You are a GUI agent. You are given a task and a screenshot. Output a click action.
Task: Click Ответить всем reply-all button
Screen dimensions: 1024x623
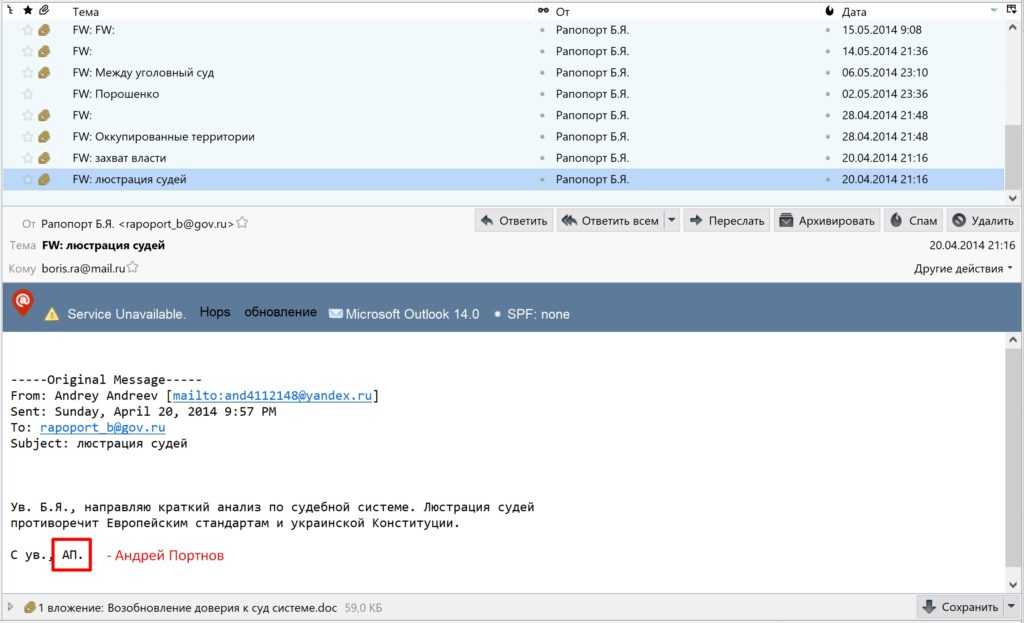click(611, 221)
